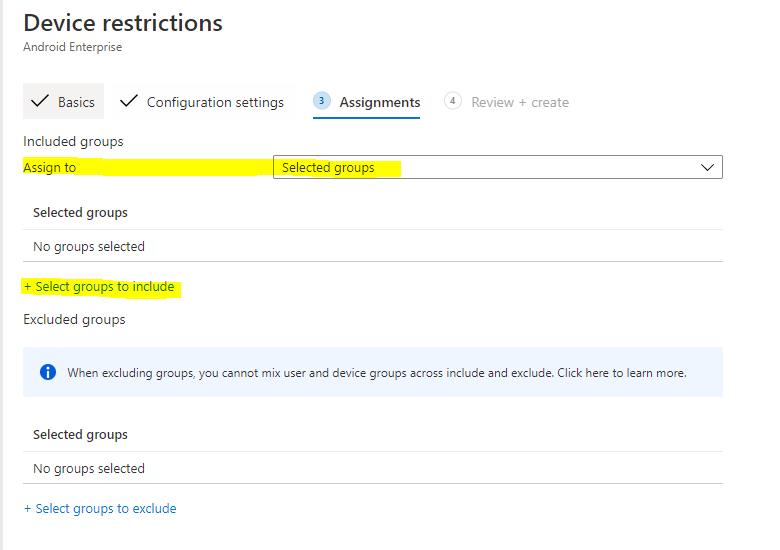Expand the Assign to dropdown chevron arrow

click(x=708, y=167)
